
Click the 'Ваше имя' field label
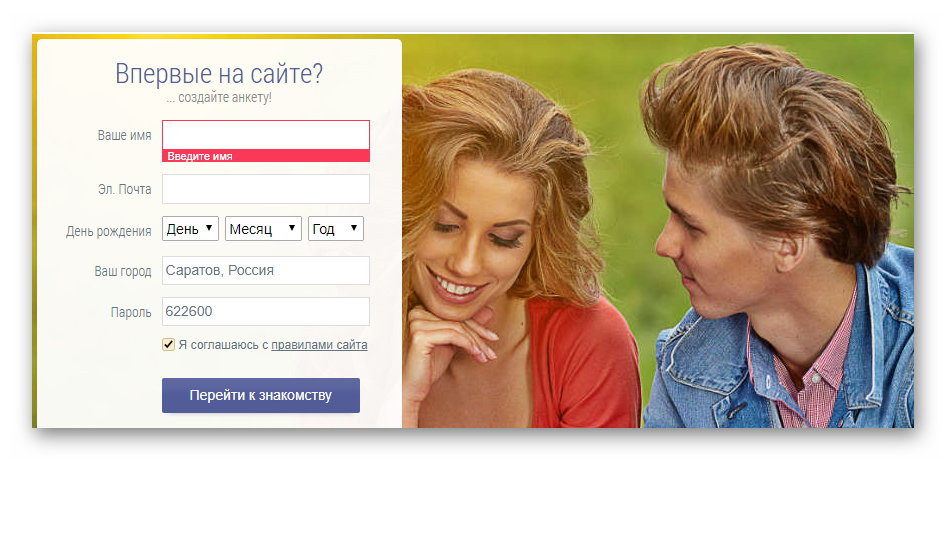pos(124,135)
